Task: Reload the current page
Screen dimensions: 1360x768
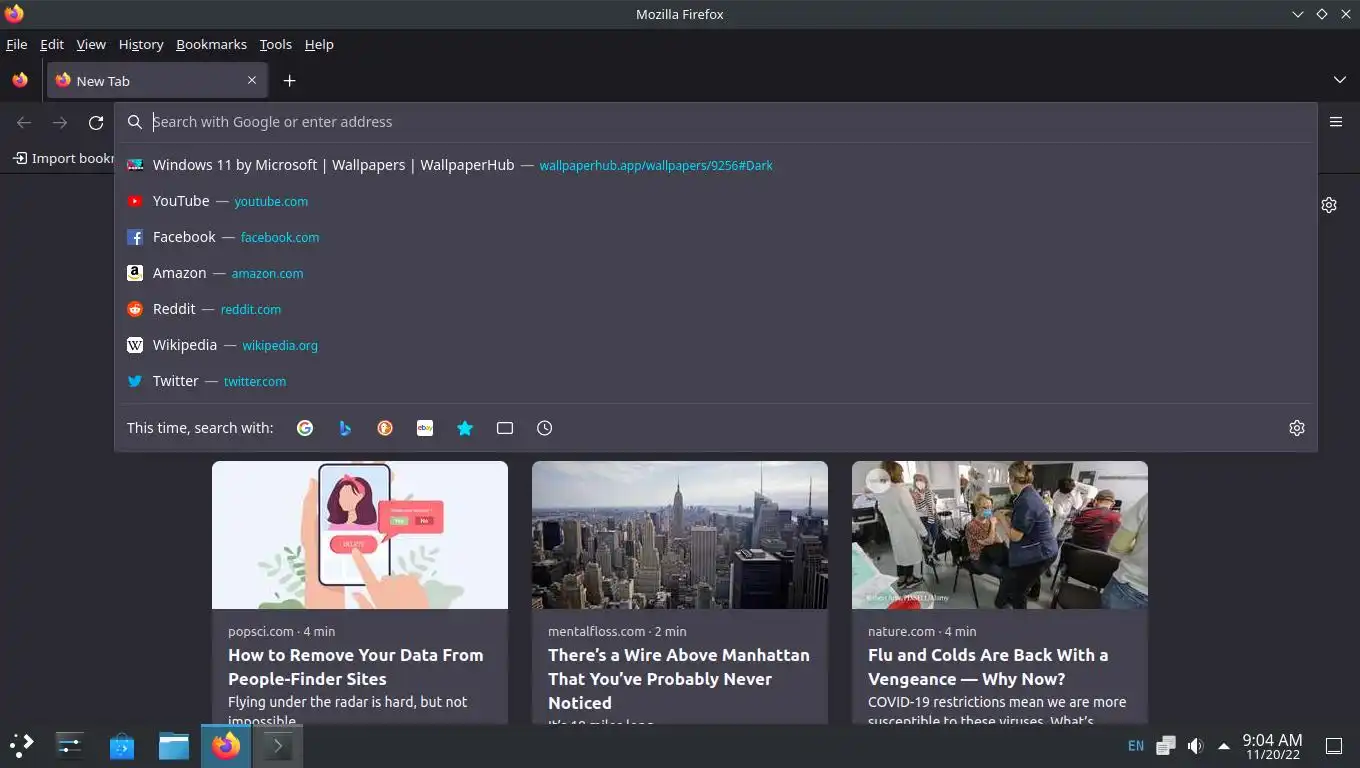Action: [96, 122]
